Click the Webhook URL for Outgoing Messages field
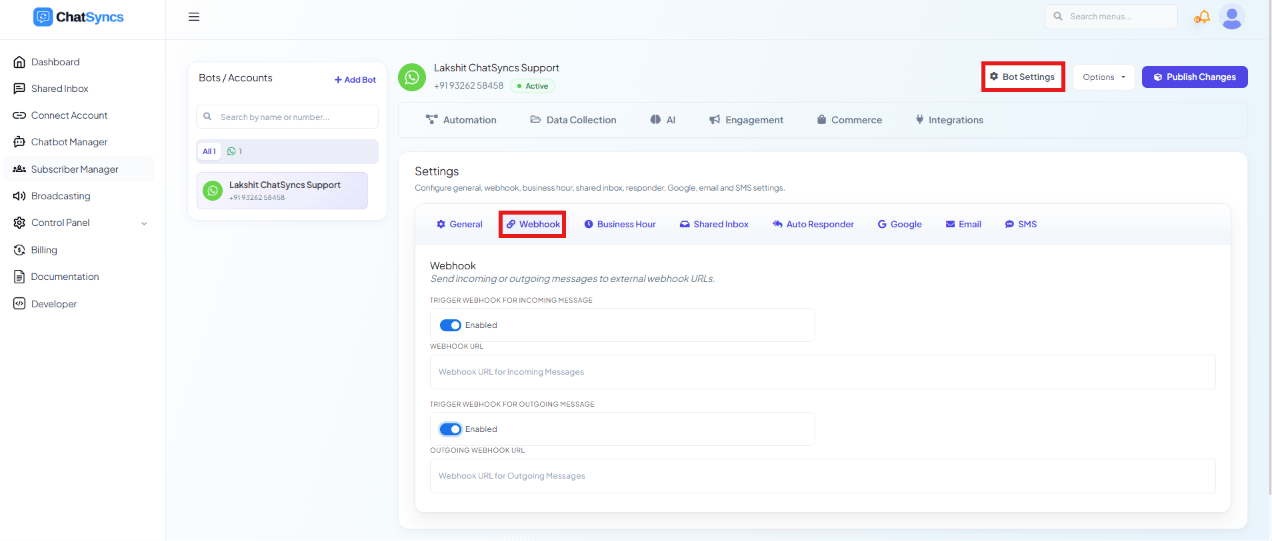Image resolution: width=1272 pixels, height=541 pixels. [823, 476]
